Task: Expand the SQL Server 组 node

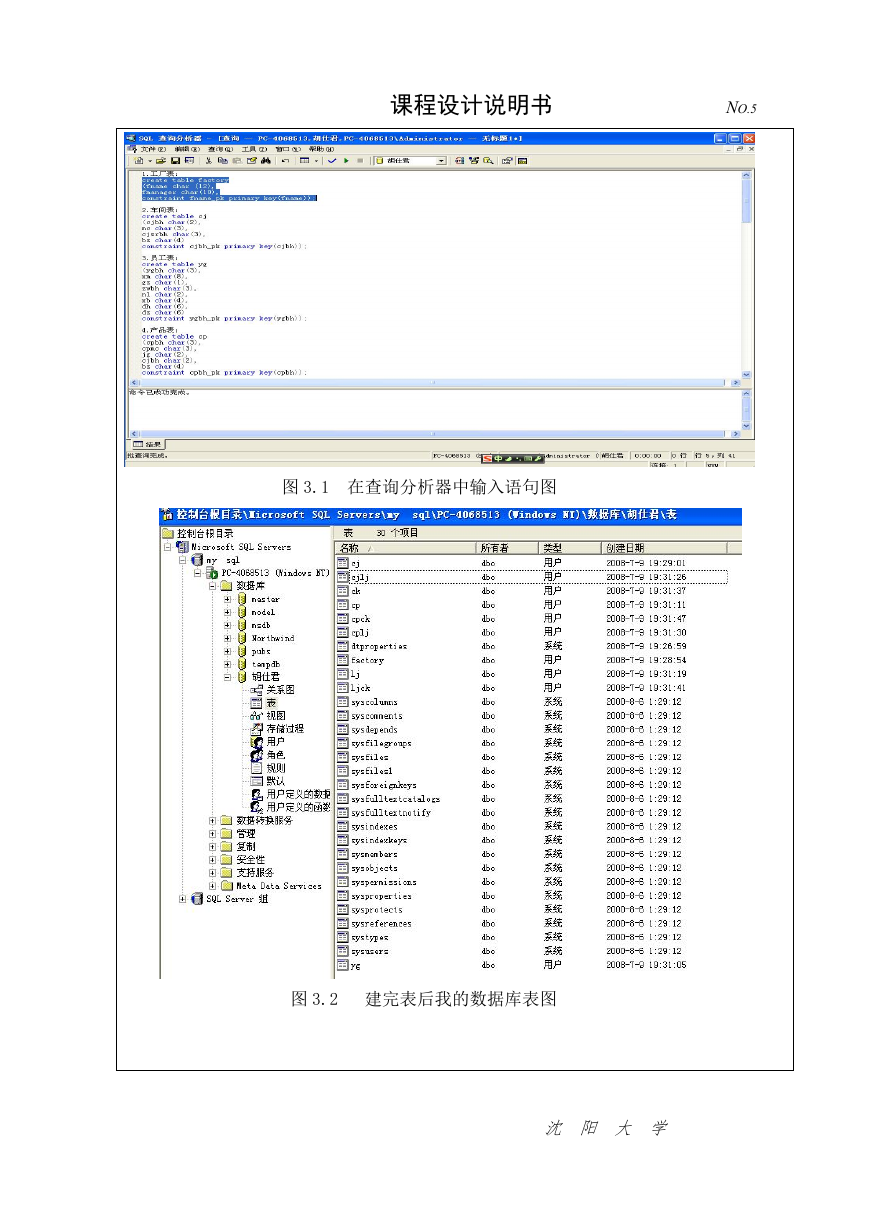Action: (183, 899)
